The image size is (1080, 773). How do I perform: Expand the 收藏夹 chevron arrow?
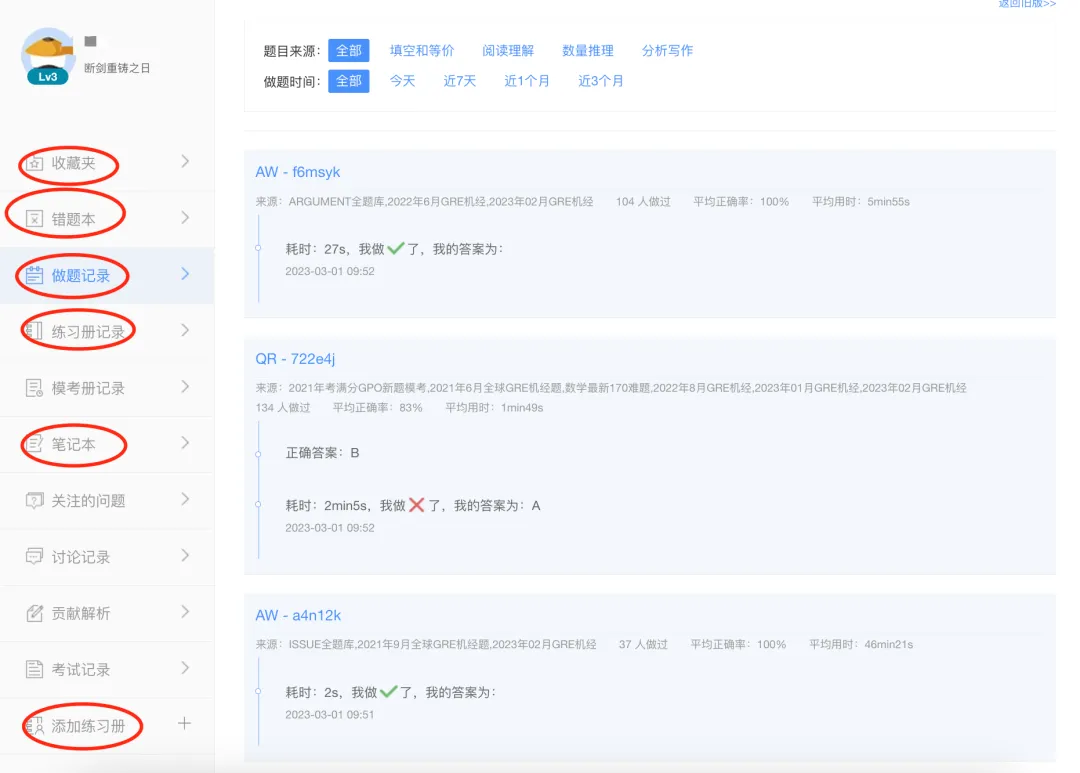[x=185, y=162]
